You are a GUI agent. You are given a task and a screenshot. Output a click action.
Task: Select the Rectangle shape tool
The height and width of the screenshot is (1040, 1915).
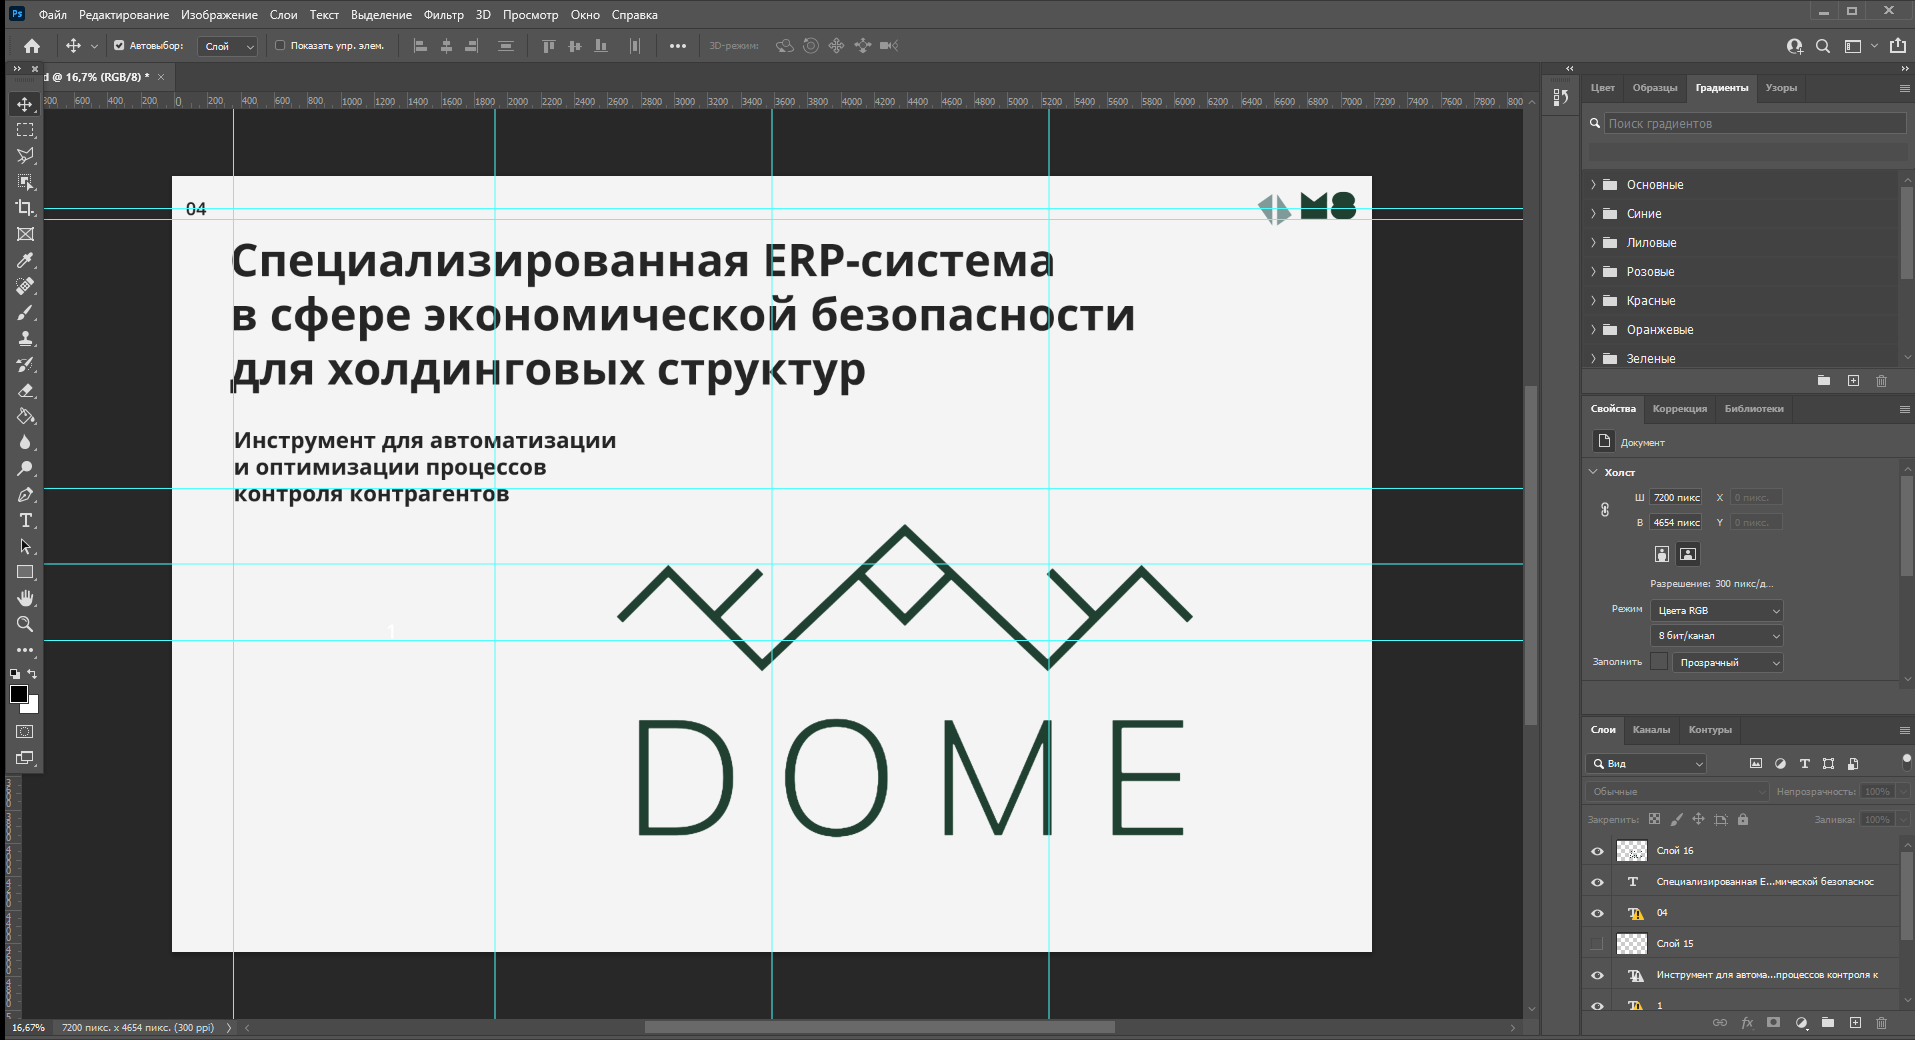pos(25,572)
